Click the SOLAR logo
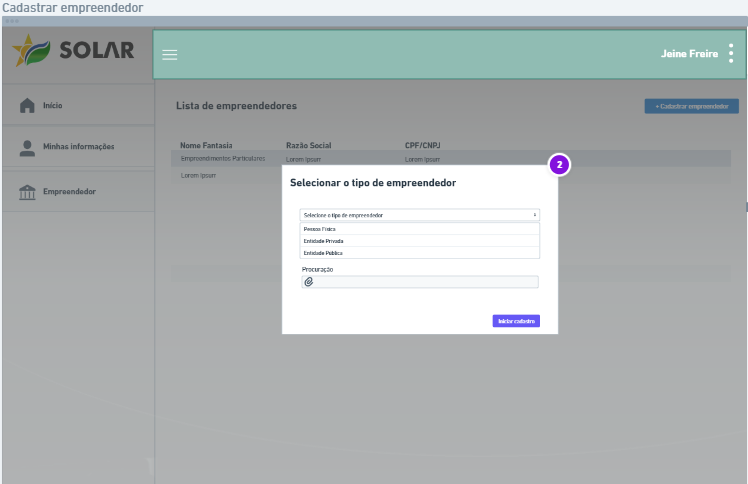This screenshot has height=484, width=748. pyautogui.click(x=73, y=50)
